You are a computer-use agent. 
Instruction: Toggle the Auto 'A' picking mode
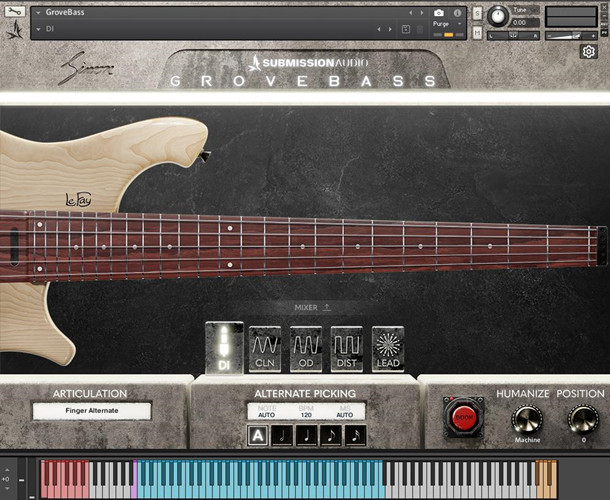click(258, 435)
